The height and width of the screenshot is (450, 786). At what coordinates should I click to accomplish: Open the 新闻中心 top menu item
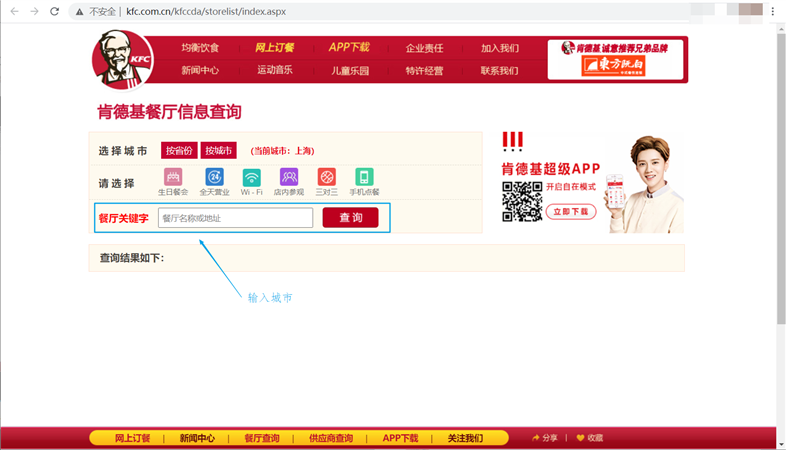point(200,70)
